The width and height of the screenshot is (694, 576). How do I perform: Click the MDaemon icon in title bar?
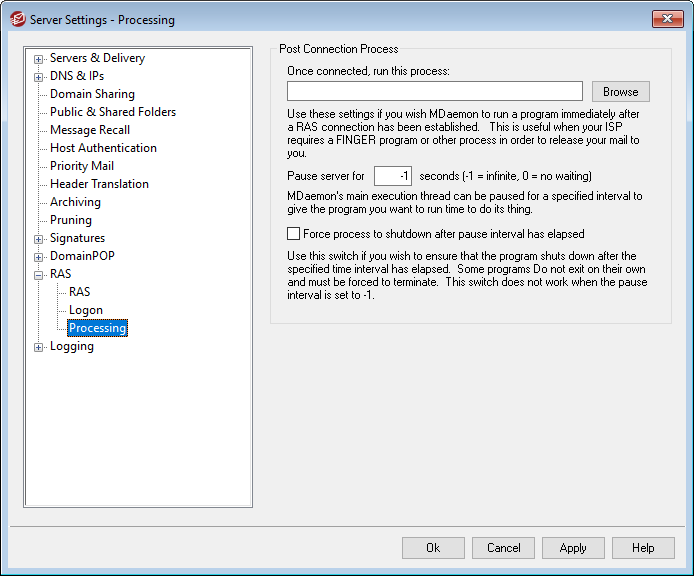point(17,19)
